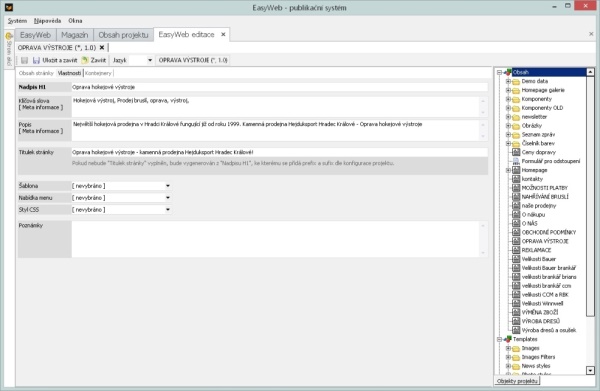Click the O nákupu page icon
Screen dimensions: 600x391
(x=516, y=215)
